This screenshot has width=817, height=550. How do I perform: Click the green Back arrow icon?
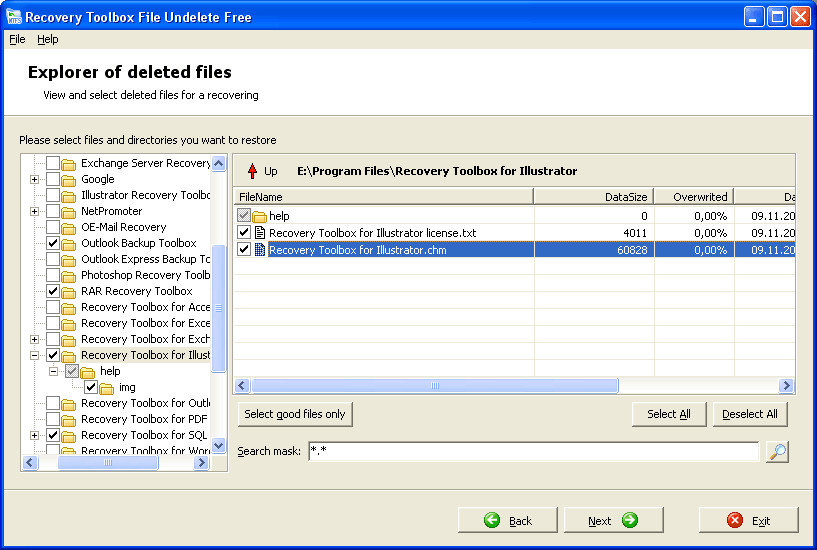[x=492, y=520]
